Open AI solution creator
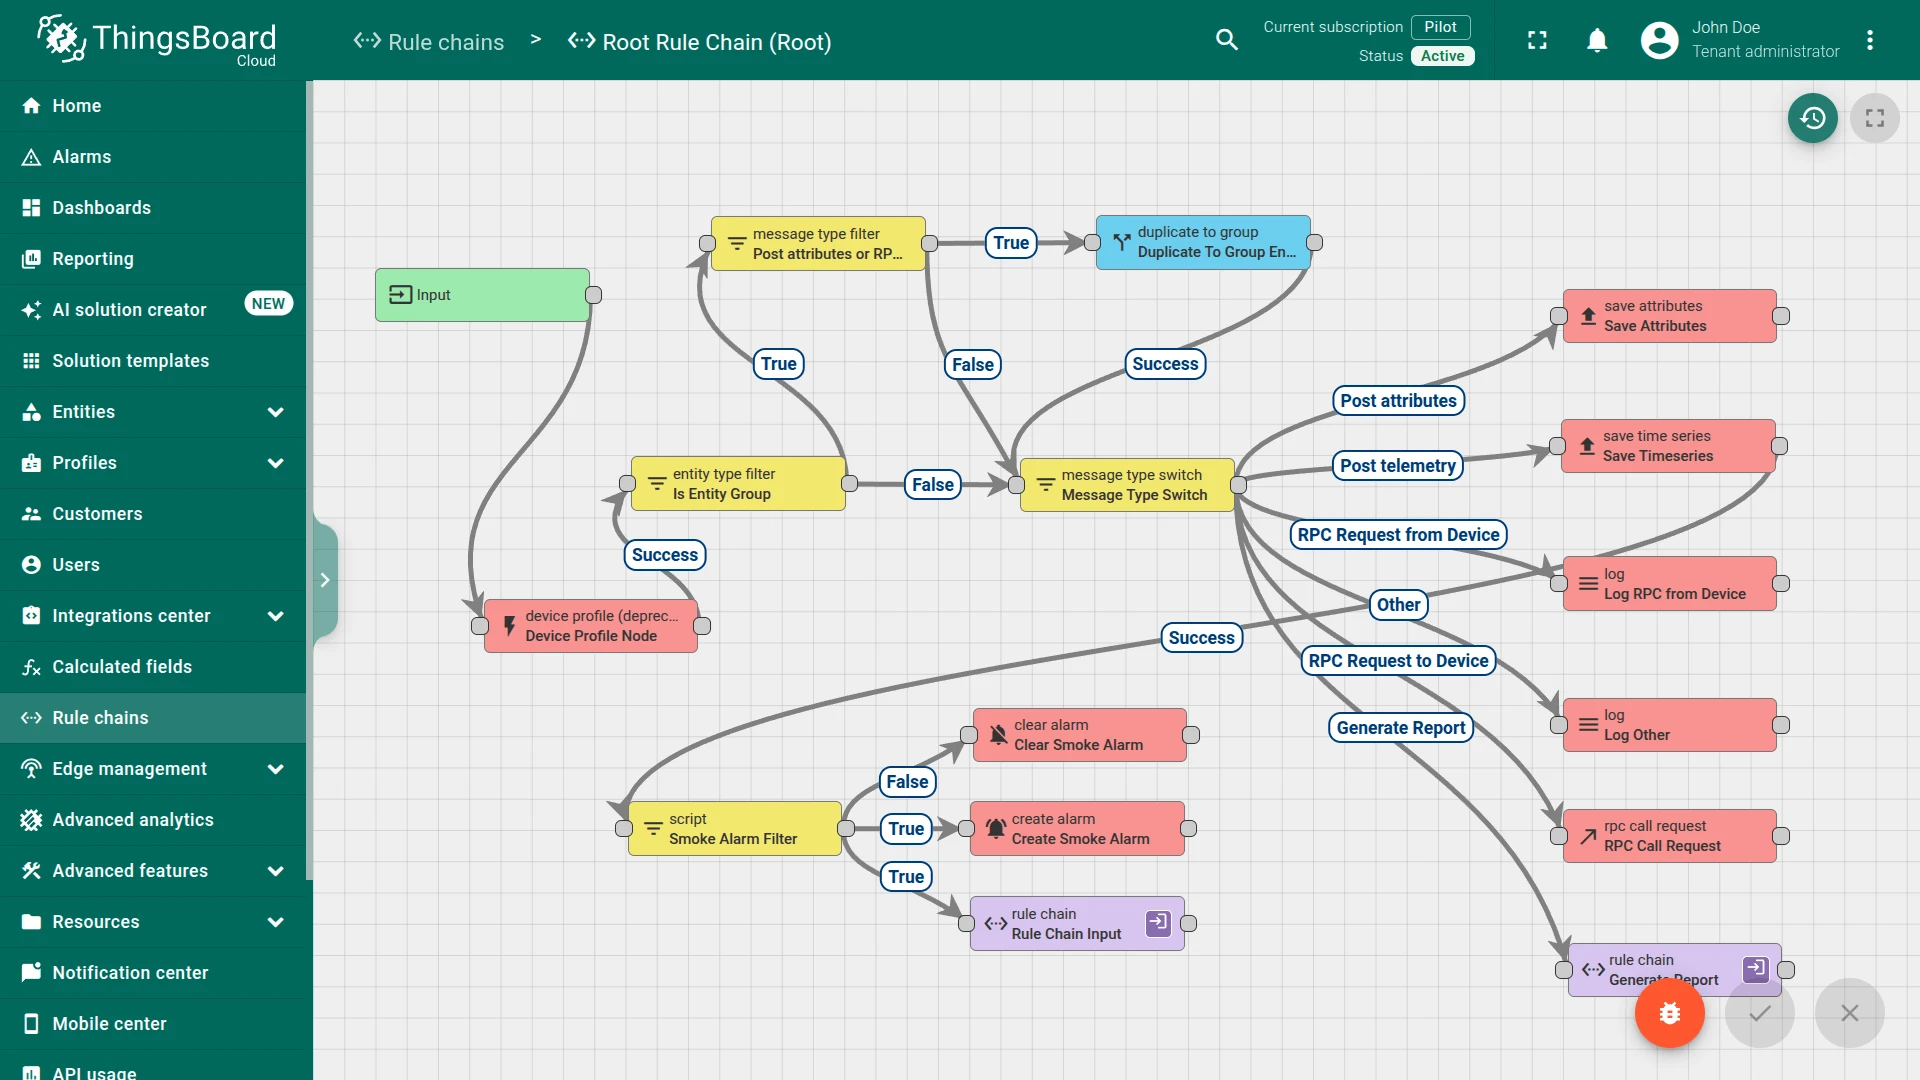Viewport: 1920px width, 1080px height. coord(153,310)
